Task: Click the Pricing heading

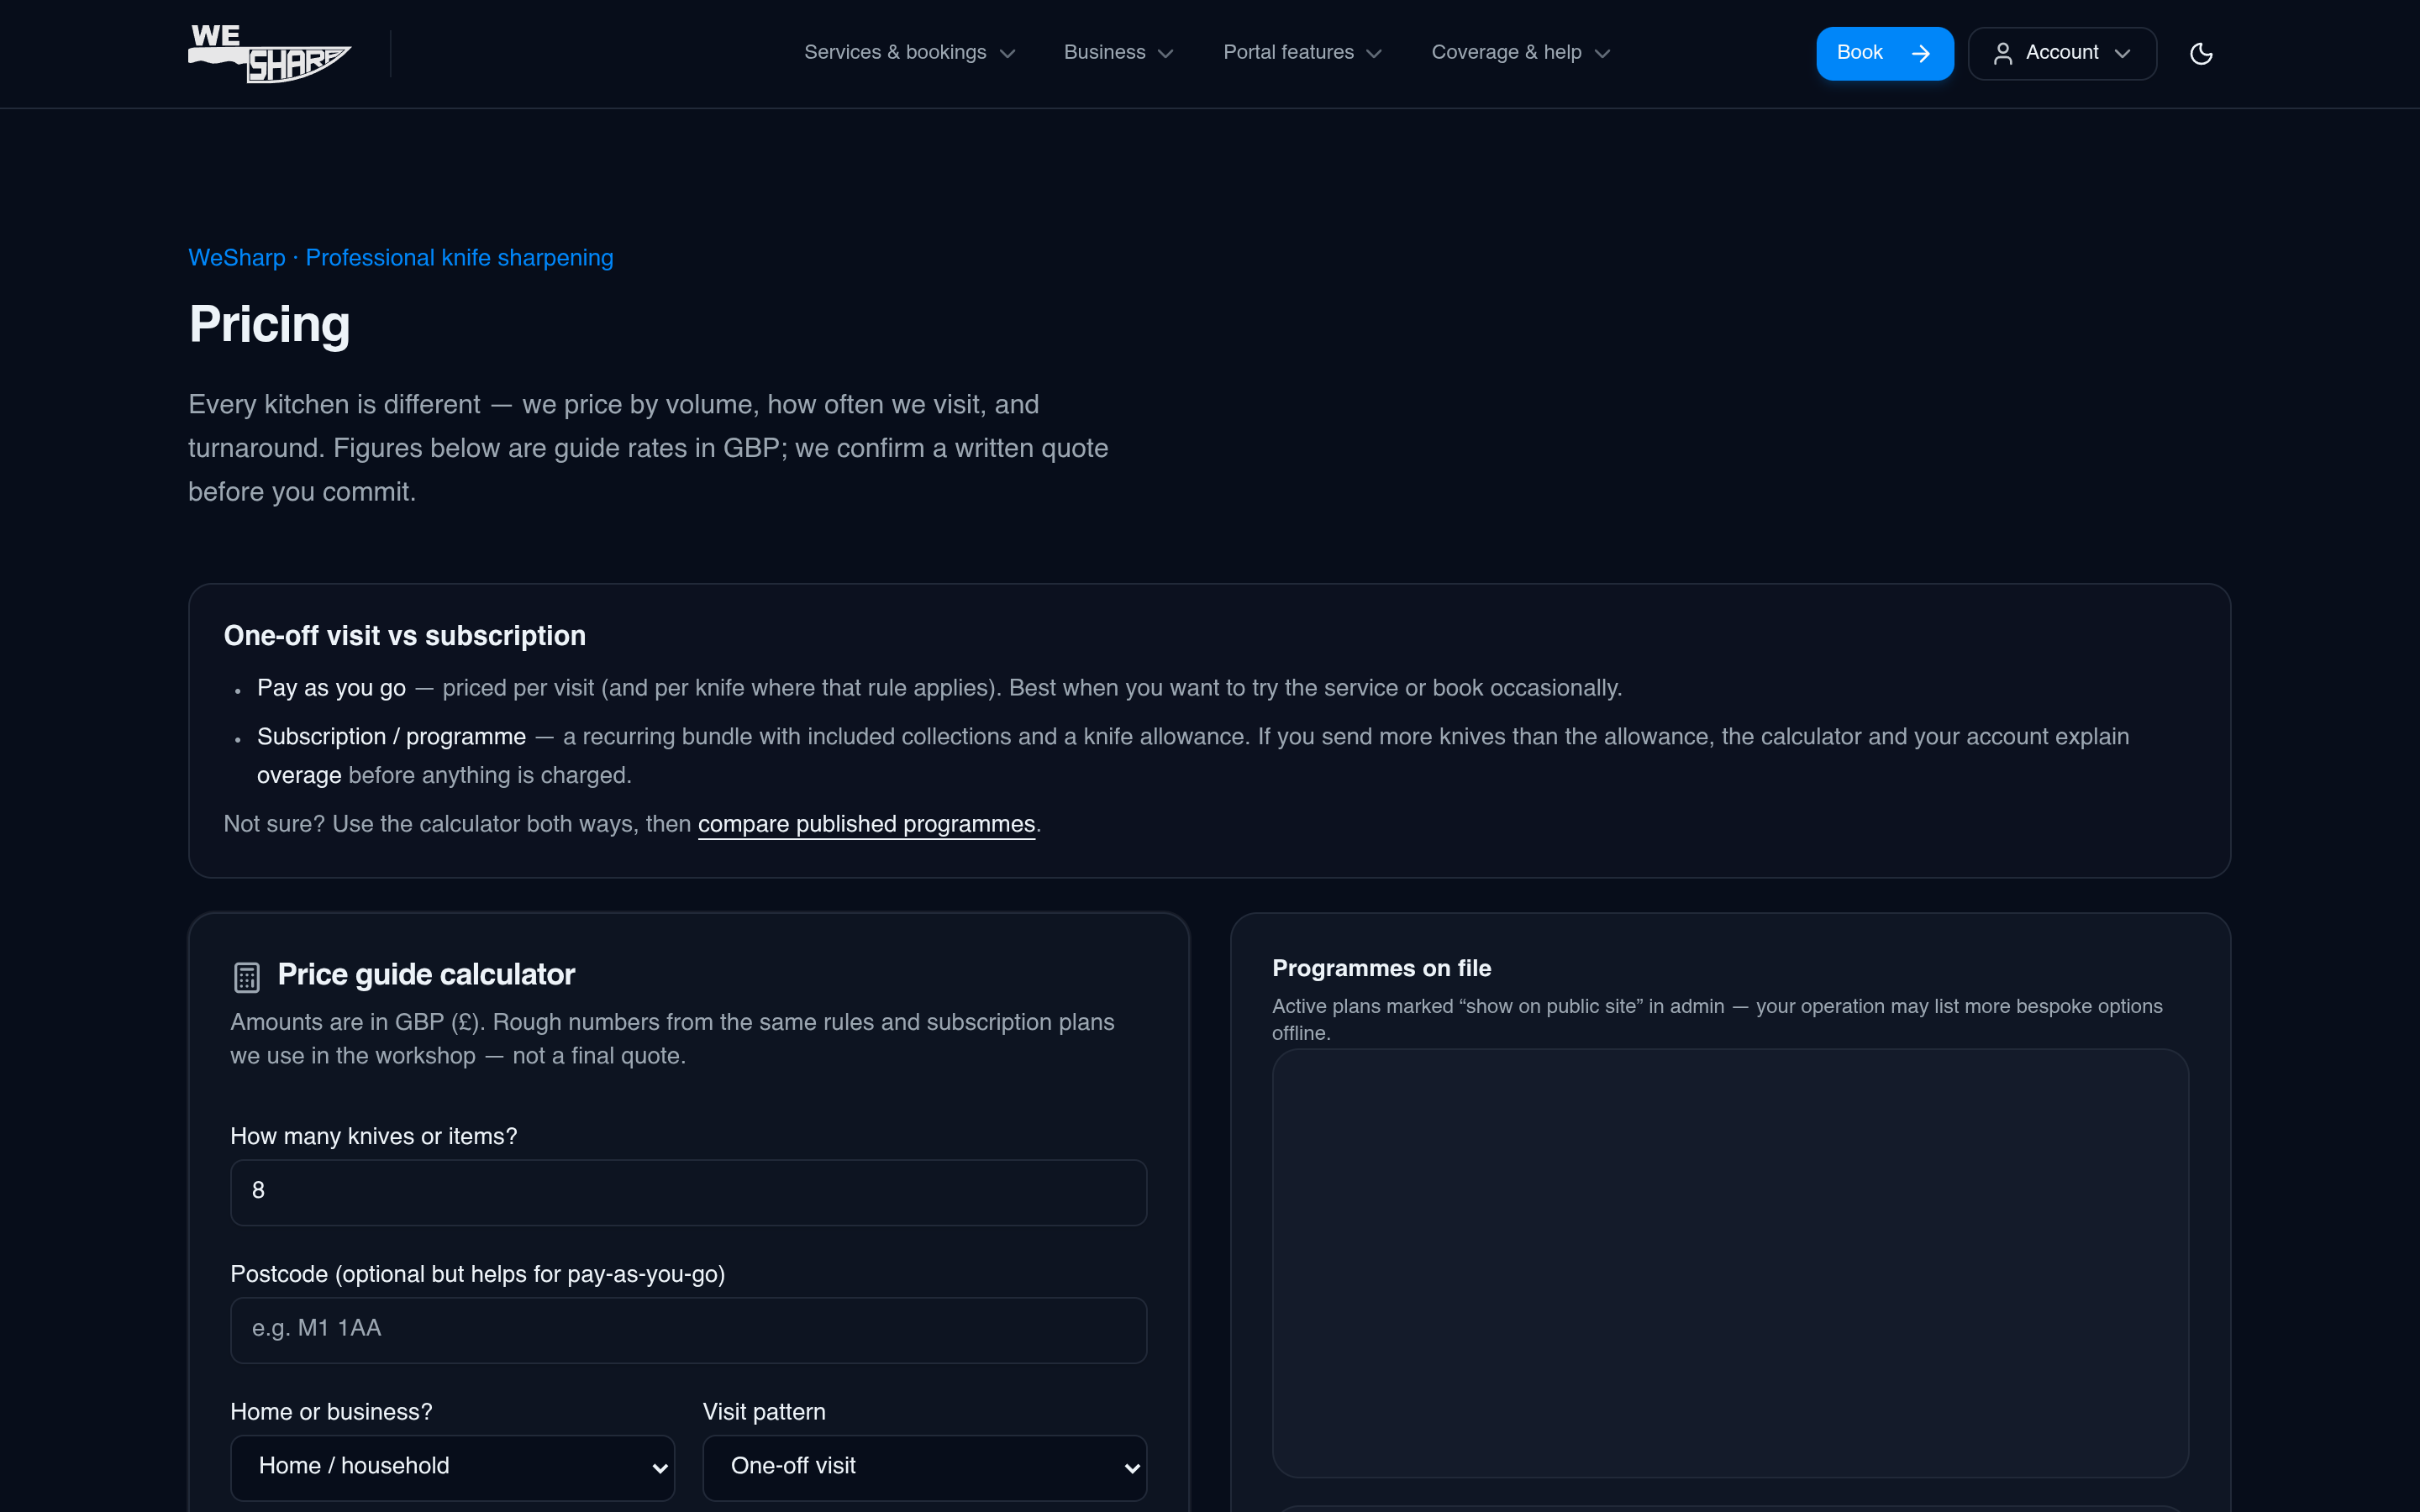Action: click(269, 325)
